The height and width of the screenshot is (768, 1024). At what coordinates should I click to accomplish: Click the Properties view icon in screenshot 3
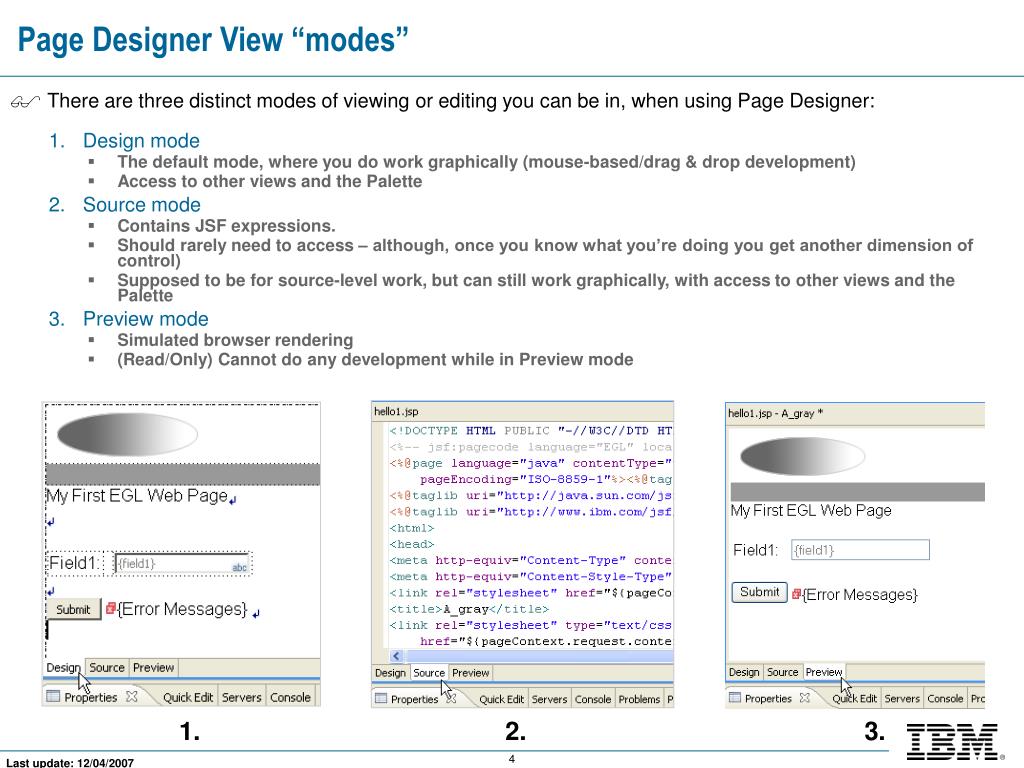735,697
